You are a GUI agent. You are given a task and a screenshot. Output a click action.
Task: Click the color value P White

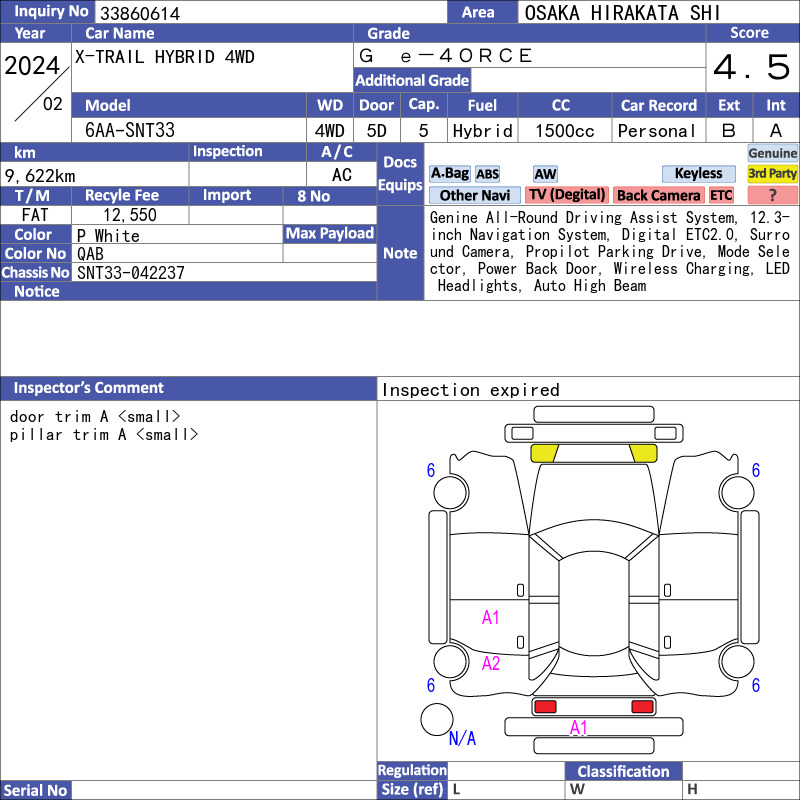pos(108,236)
